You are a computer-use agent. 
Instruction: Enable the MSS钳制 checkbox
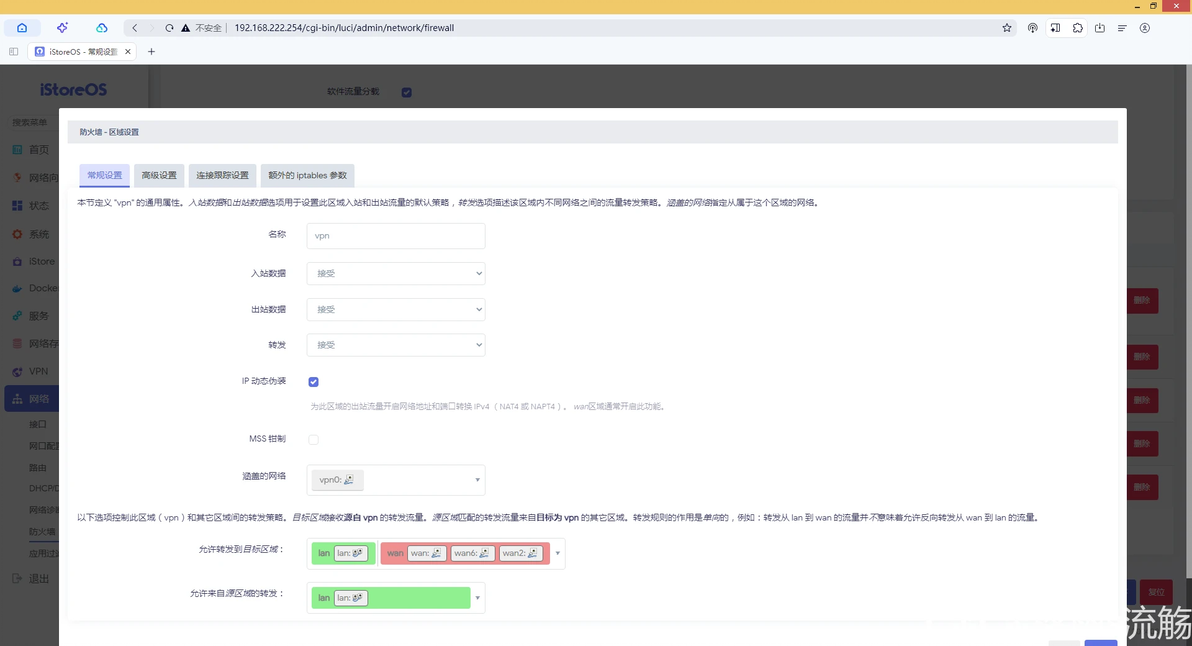(313, 439)
